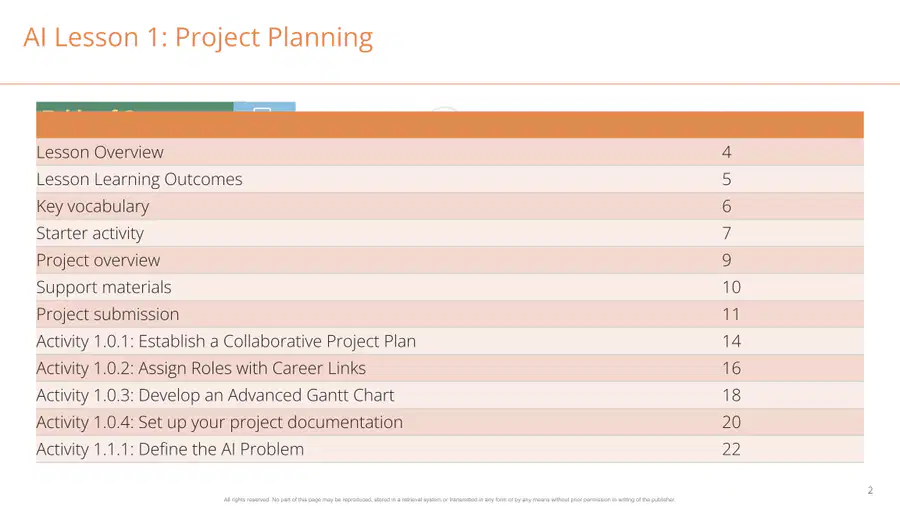900x506 pixels.
Task: Click the small blue icon tab above table
Action: click(265, 107)
